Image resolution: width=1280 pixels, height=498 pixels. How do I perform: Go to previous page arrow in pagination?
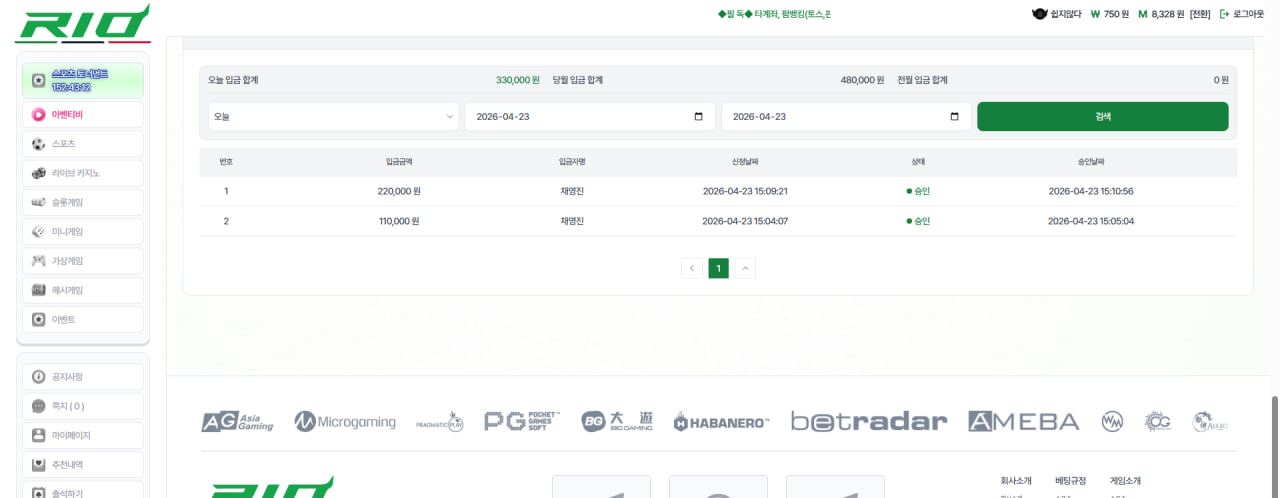point(692,268)
